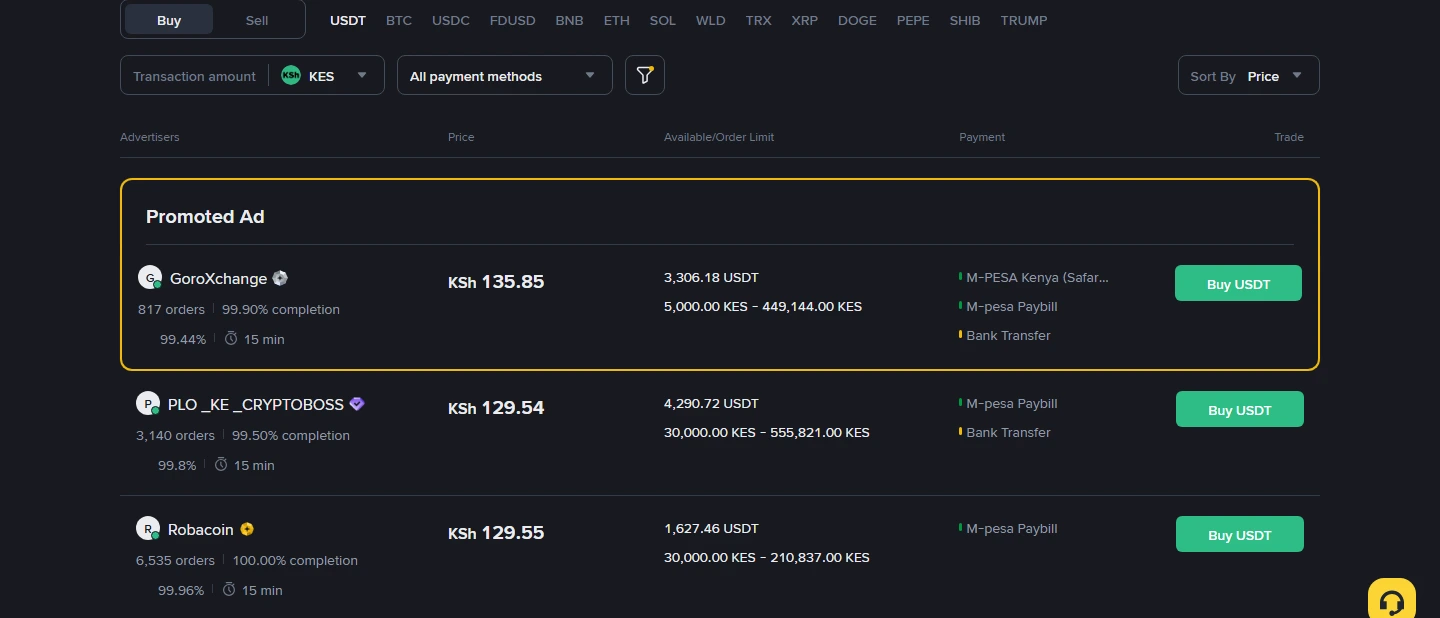Screen dimensions: 1440x618
Task: Select the USDC crypto tab
Action: coord(451,20)
